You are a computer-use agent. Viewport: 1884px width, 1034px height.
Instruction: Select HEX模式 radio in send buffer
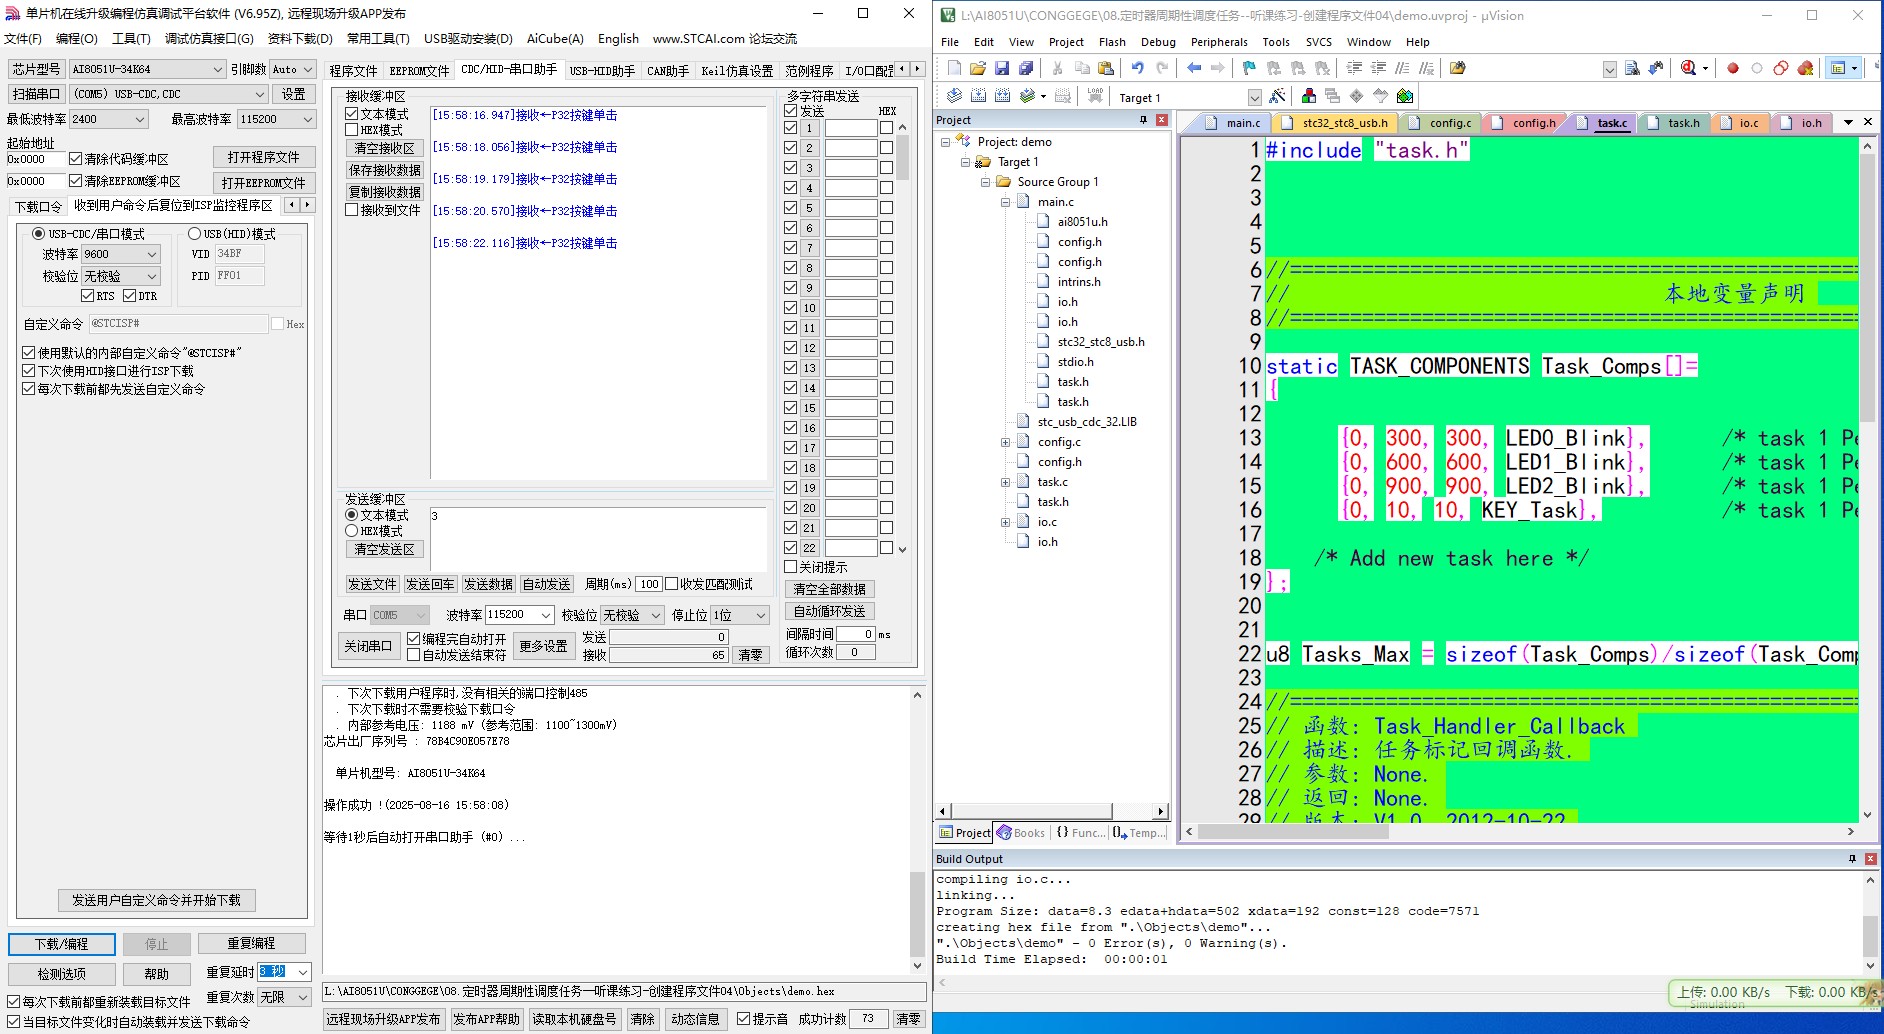[352, 531]
